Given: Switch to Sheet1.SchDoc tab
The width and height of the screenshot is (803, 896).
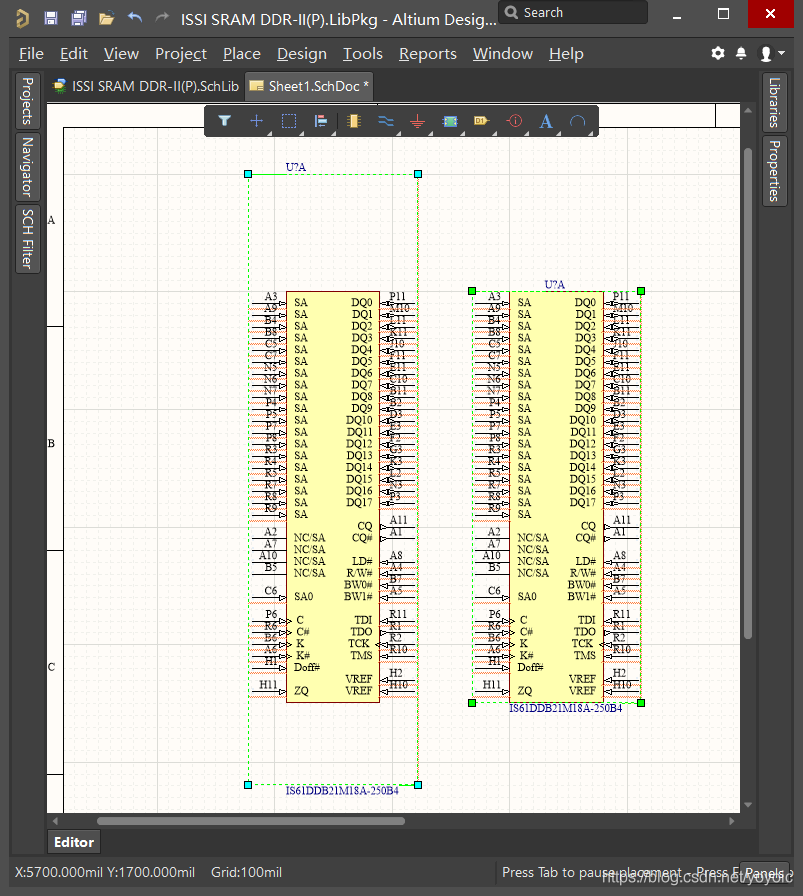Looking at the screenshot, I should [x=309, y=86].
